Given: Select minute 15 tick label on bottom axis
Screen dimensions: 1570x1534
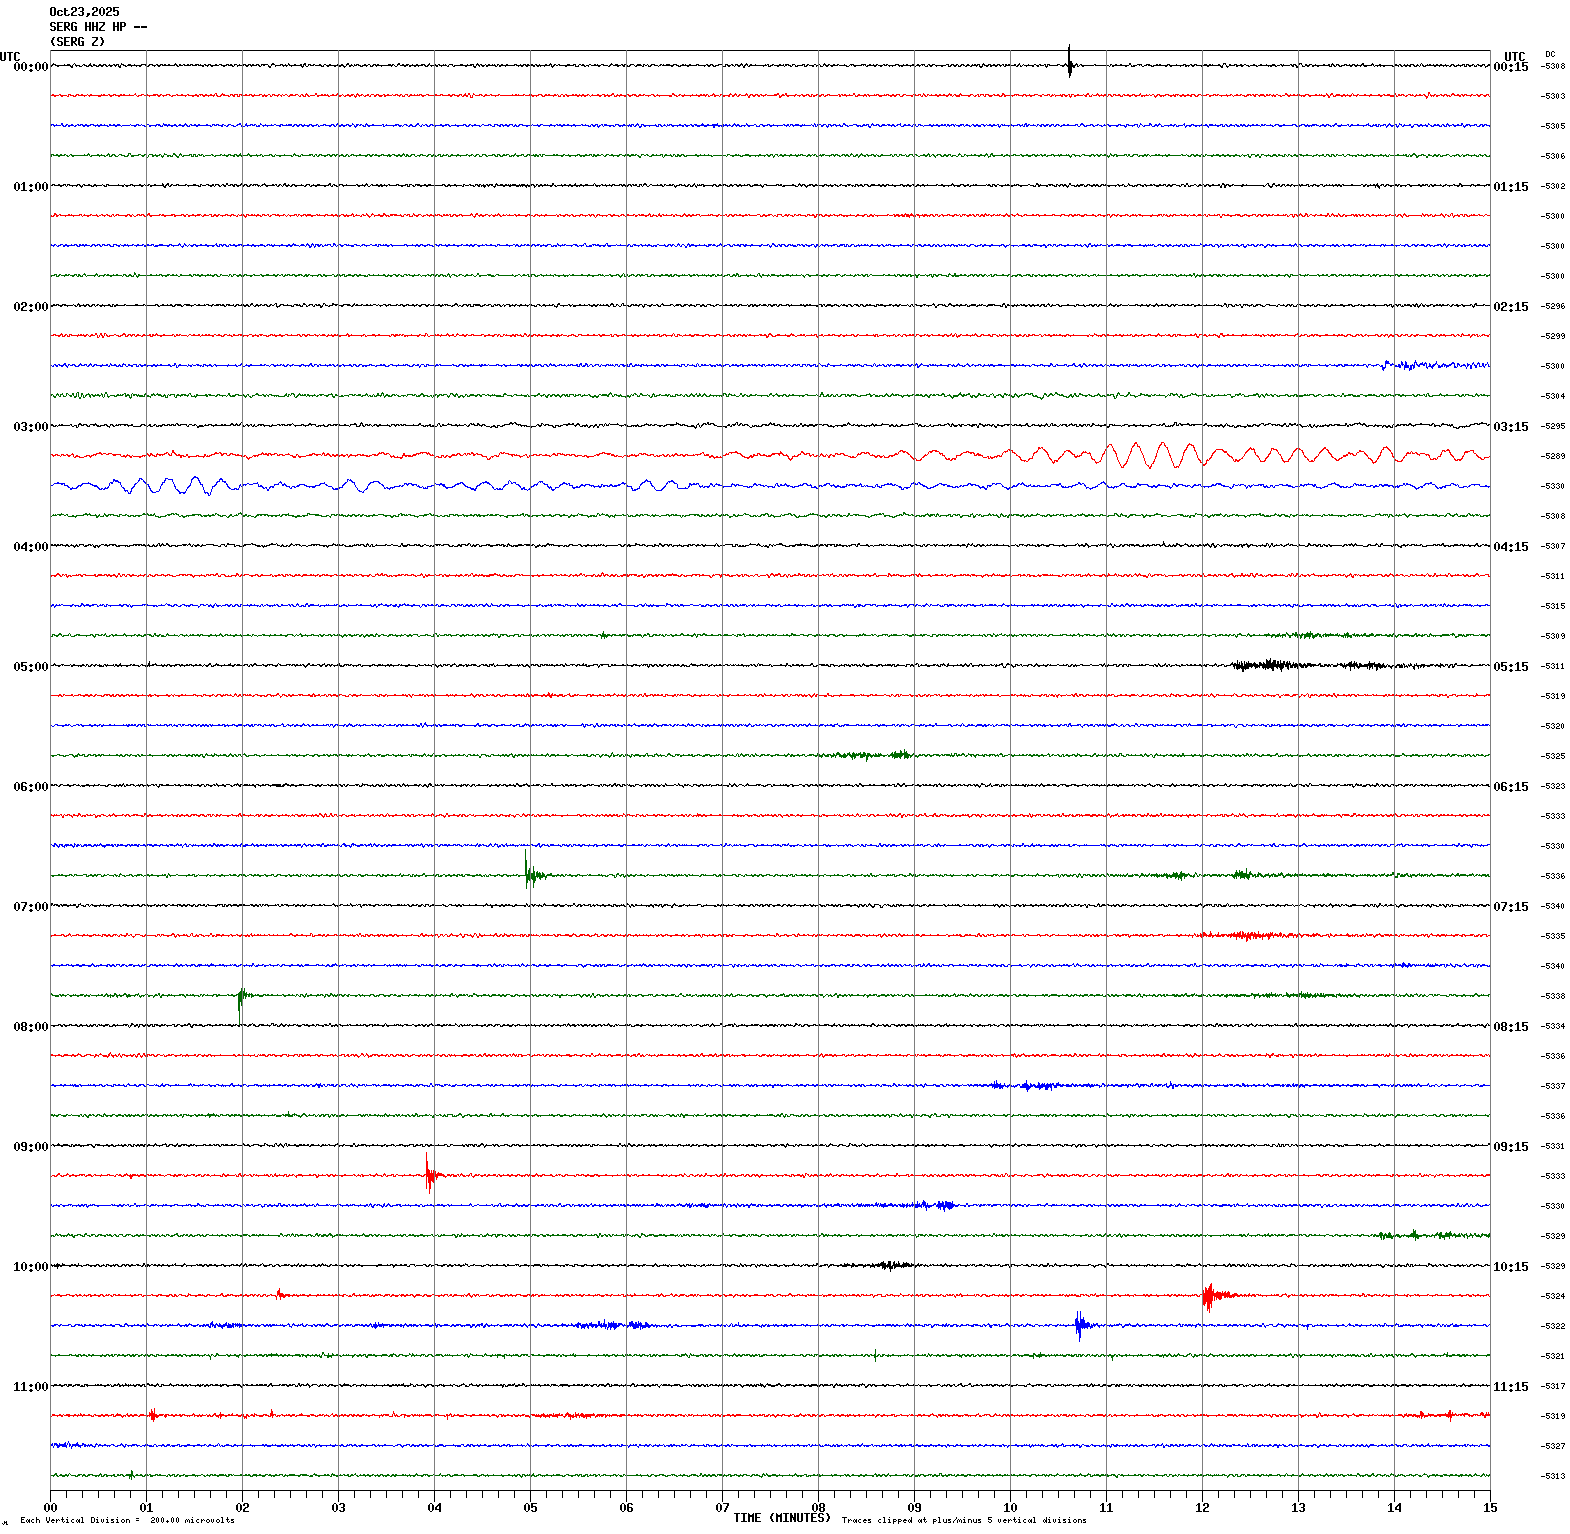Looking at the screenshot, I should [1489, 1508].
